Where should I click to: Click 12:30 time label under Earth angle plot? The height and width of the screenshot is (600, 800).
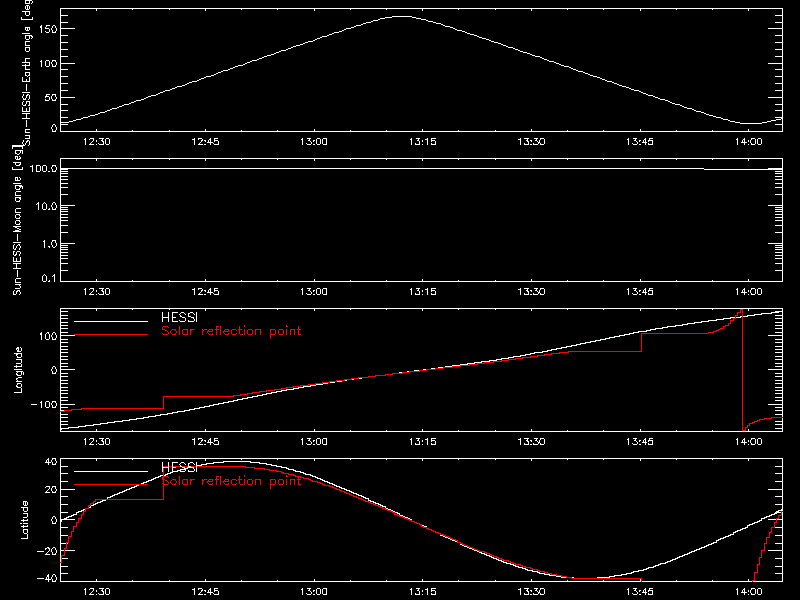(96, 141)
